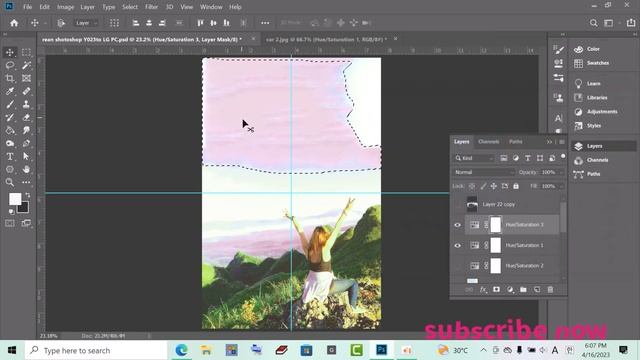The image size is (640, 360).
Task: Open the Swatches panel
Action: click(x=598, y=63)
